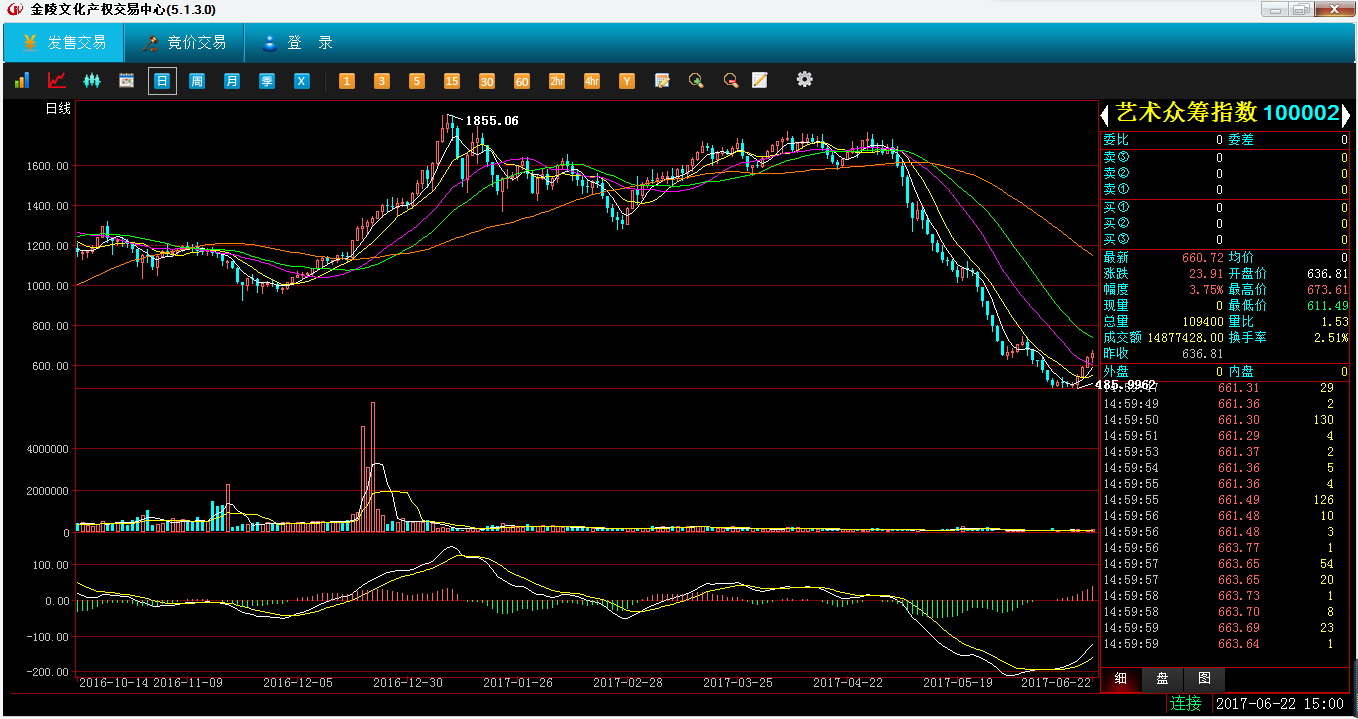This screenshot has width=1358, height=719.
Task: Click the tick price 663.70
Action: tap(1238, 612)
